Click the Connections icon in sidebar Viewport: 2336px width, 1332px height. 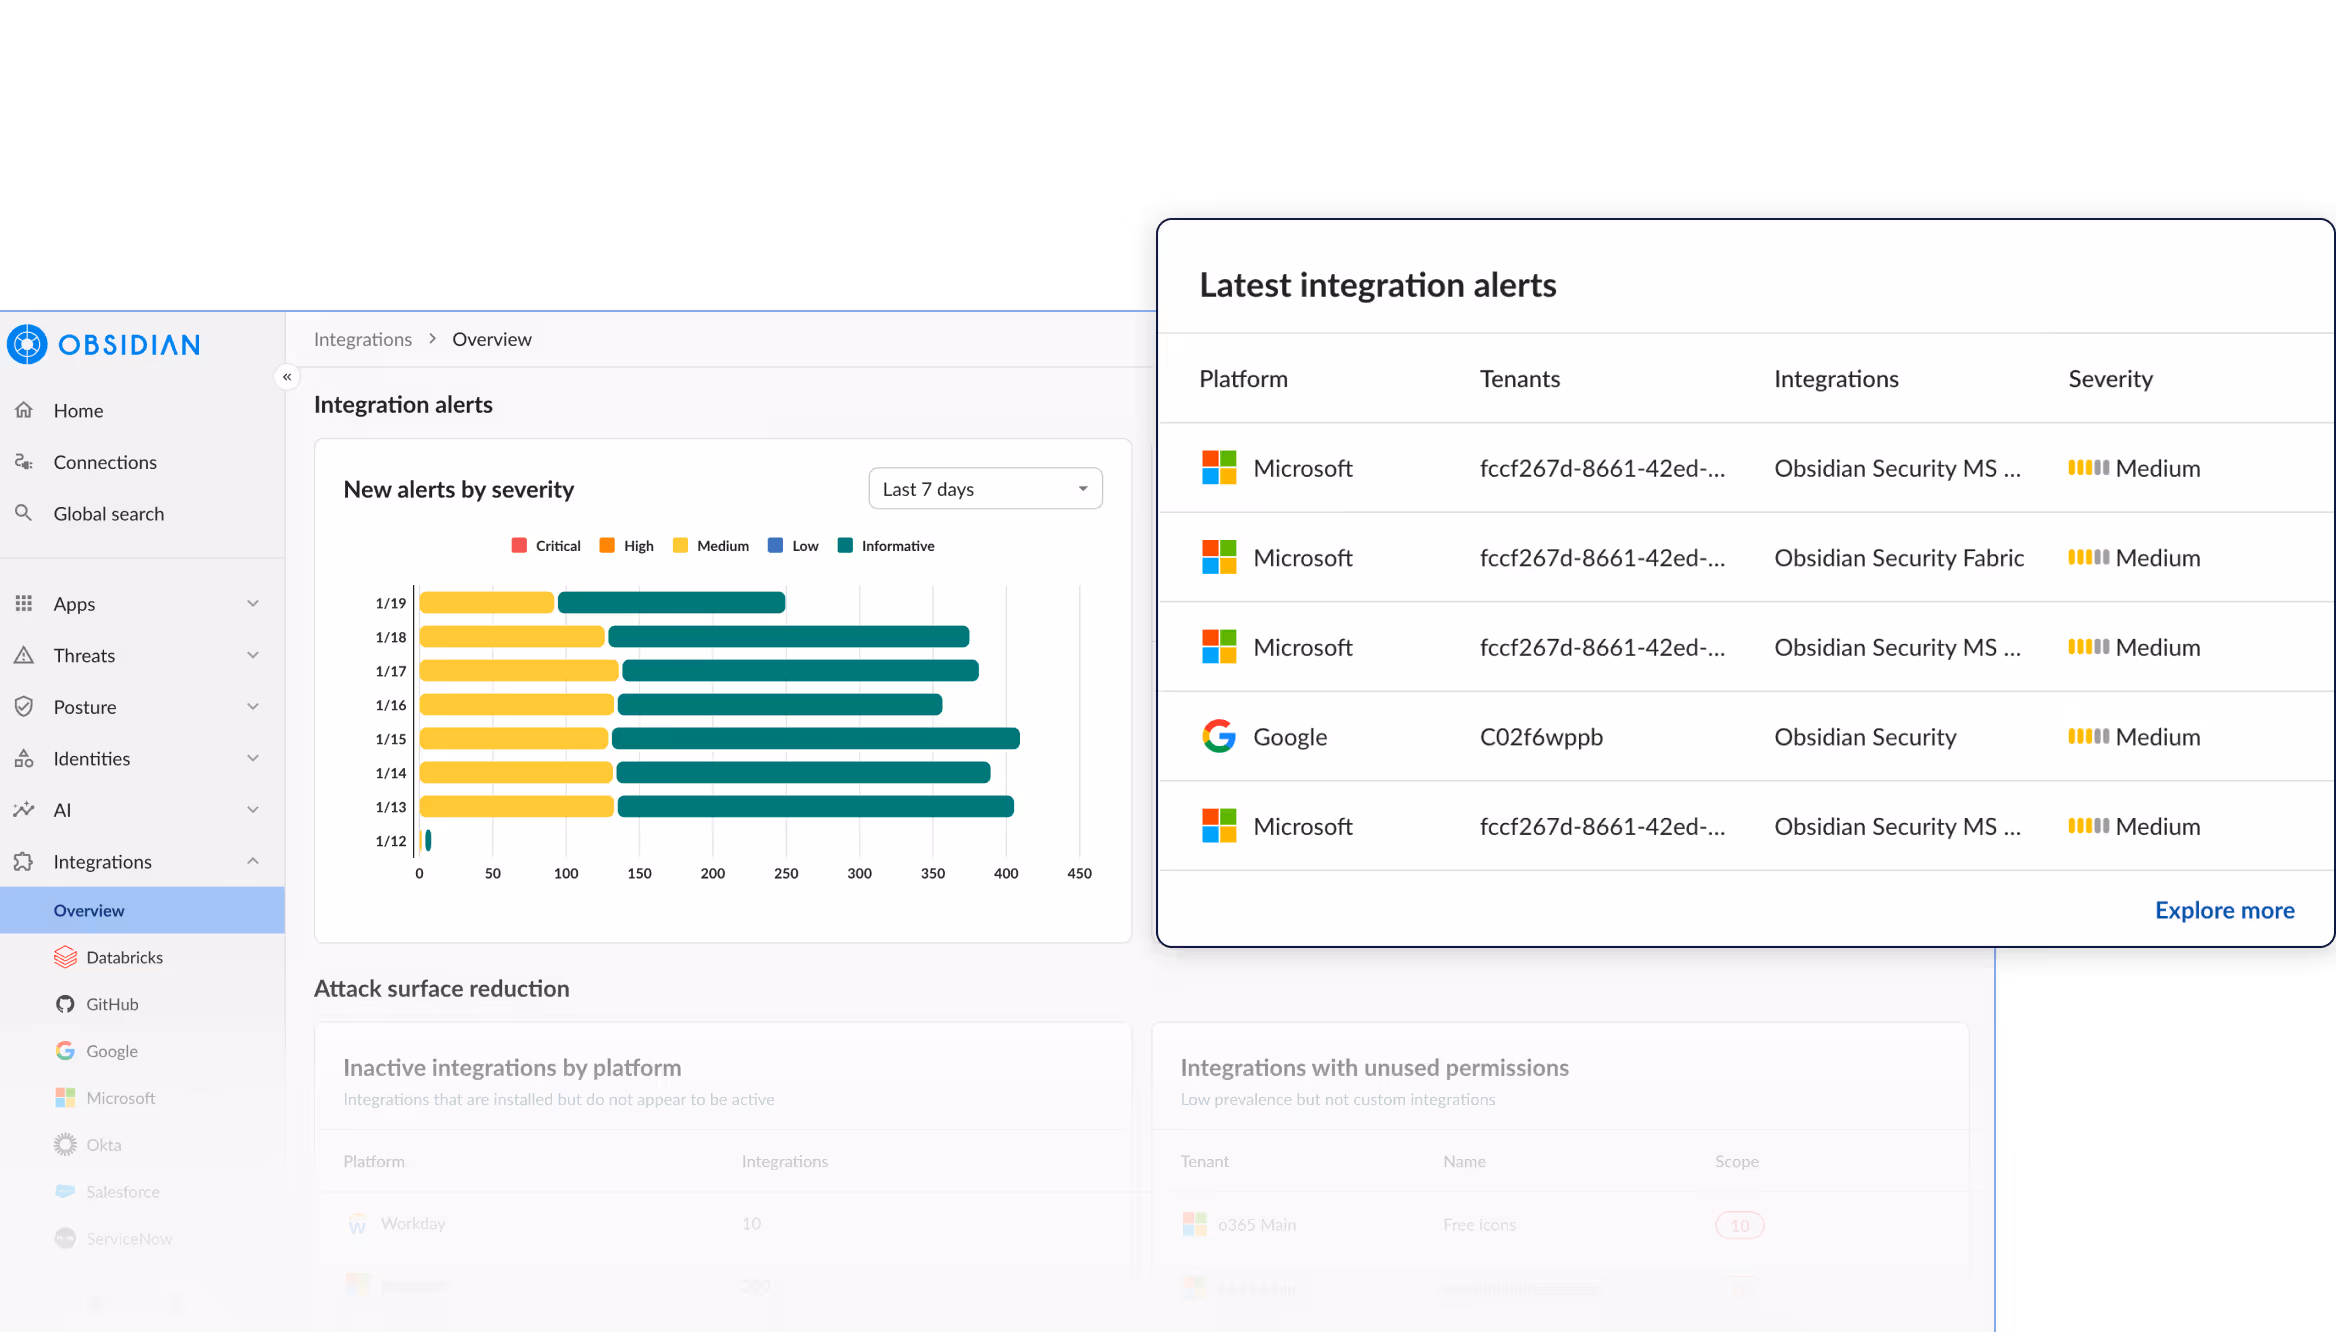tap(24, 462)
